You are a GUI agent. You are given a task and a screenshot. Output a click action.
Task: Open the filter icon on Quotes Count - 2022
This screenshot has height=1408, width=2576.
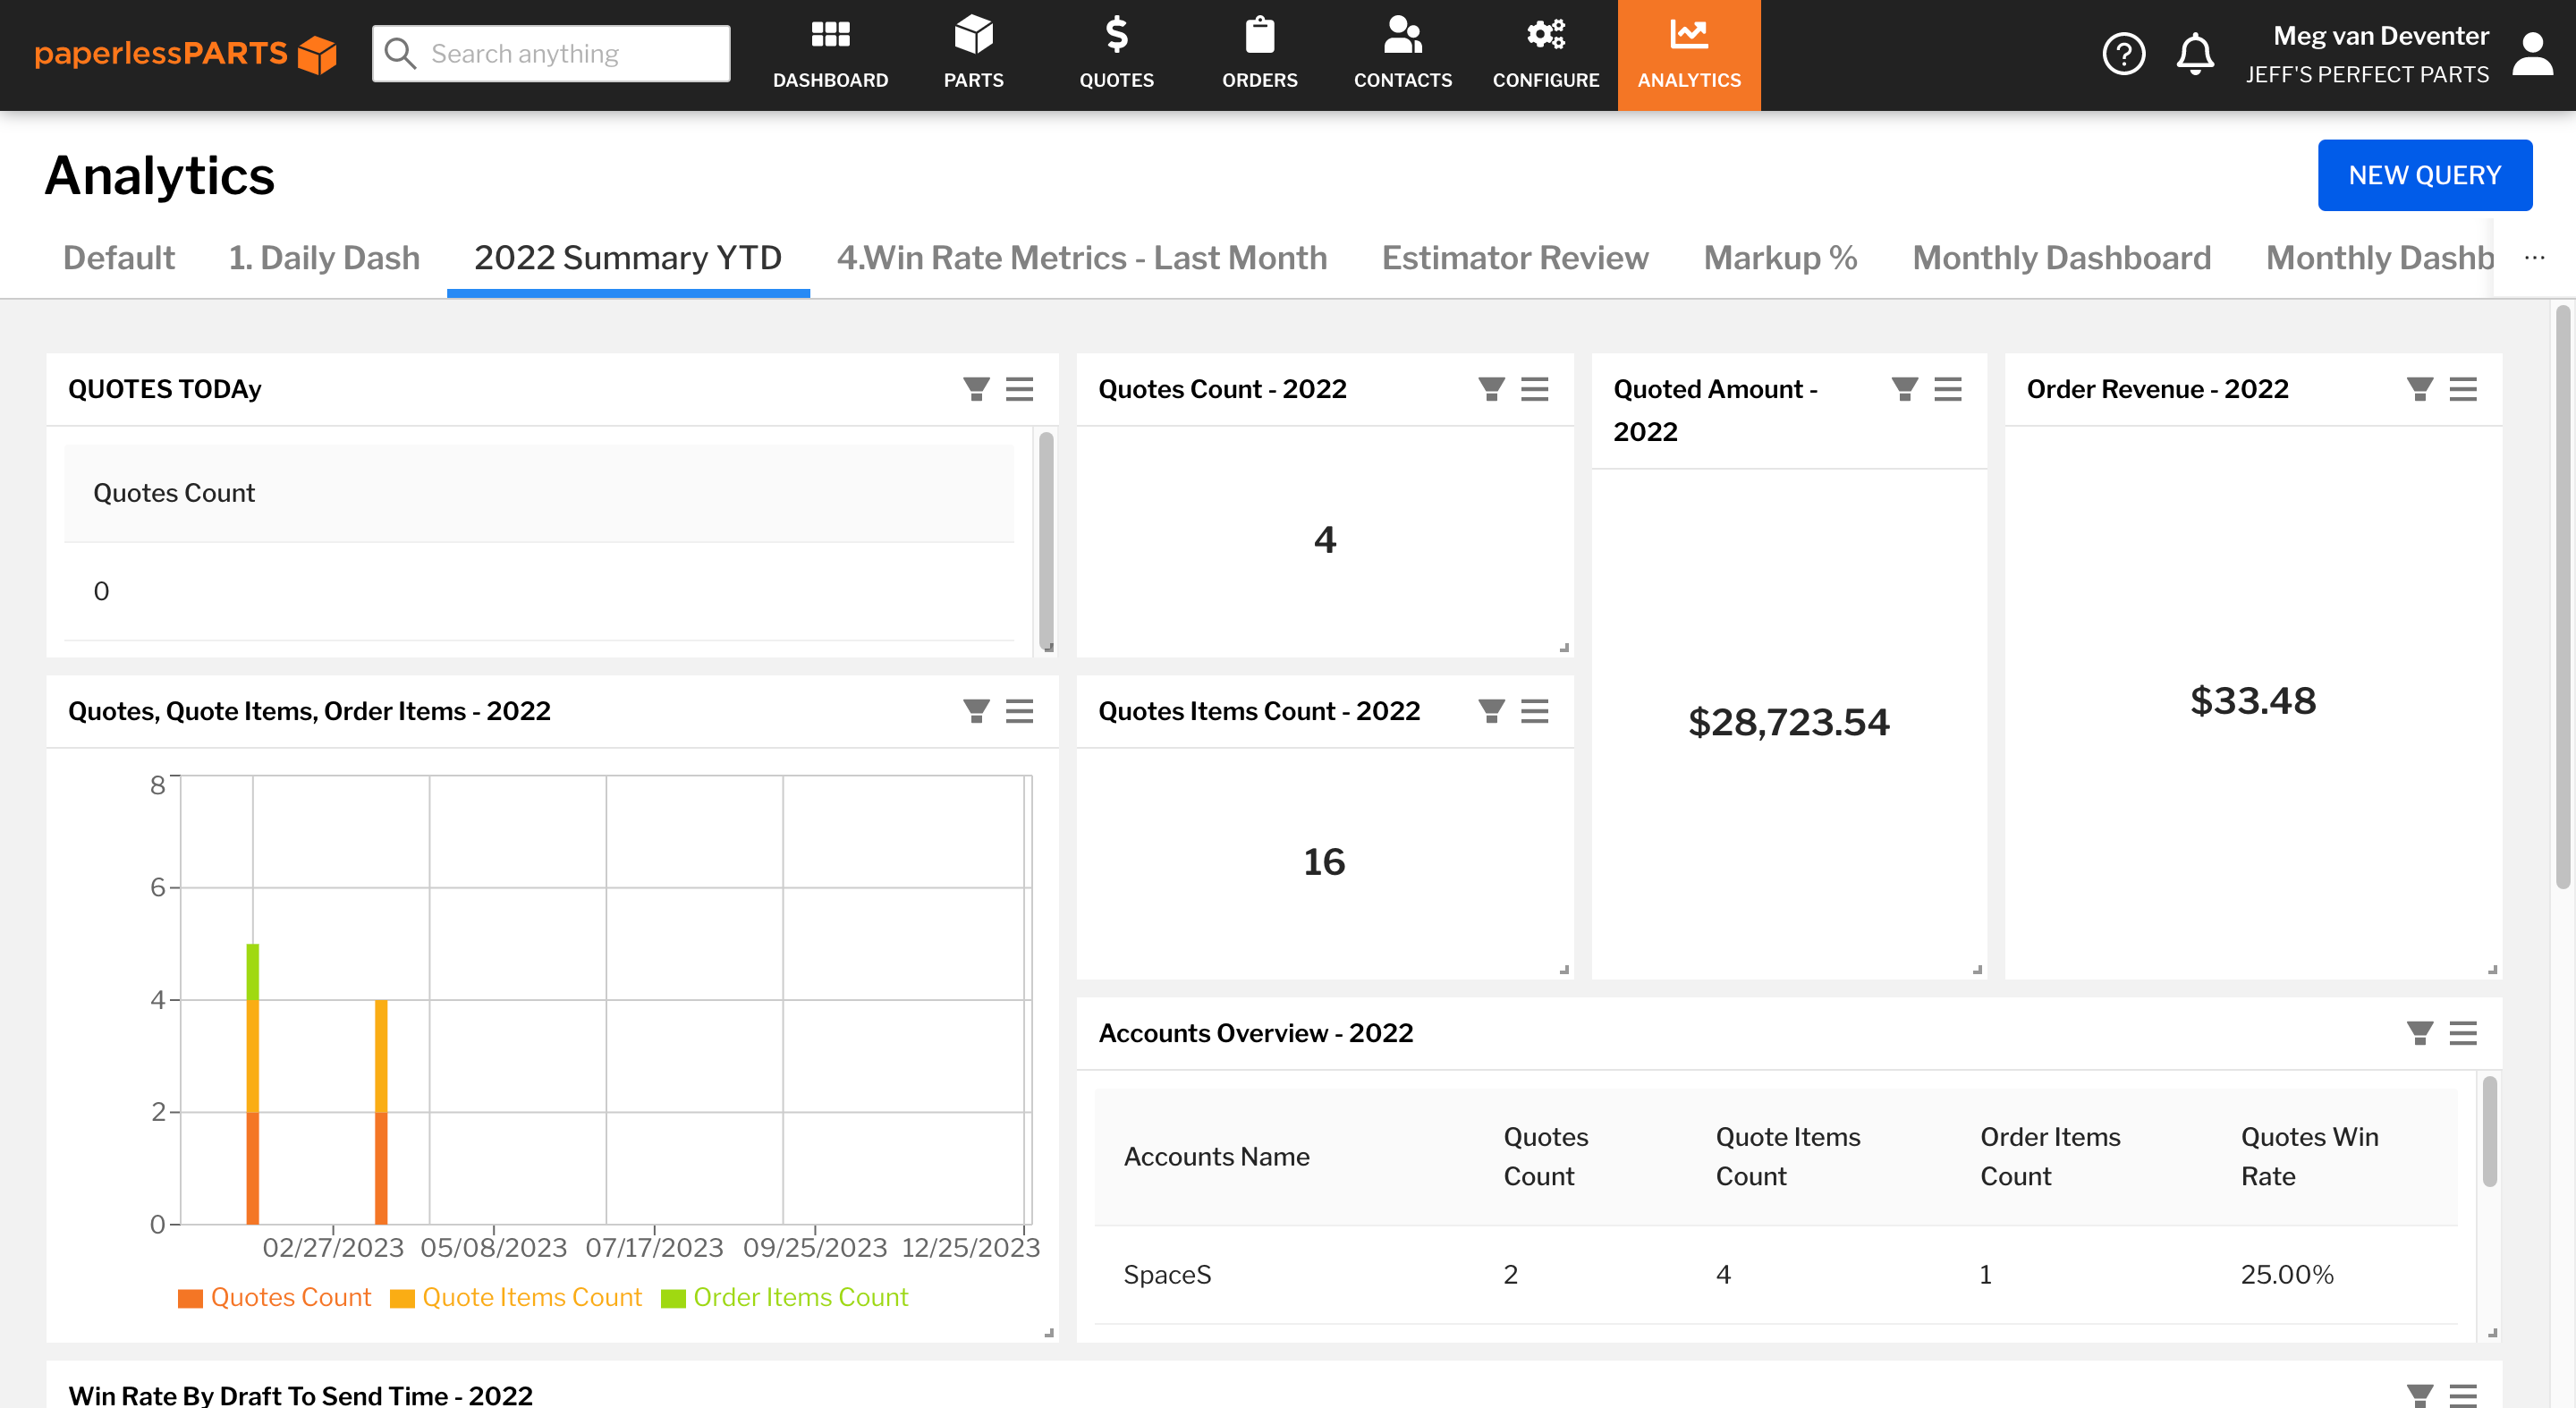pyautogui.click(x=1489, y=389)
